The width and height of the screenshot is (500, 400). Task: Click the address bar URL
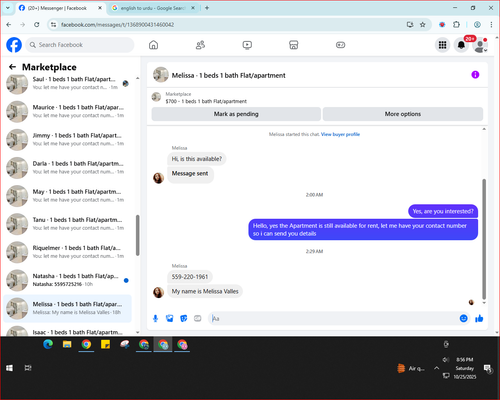point(117,25)
